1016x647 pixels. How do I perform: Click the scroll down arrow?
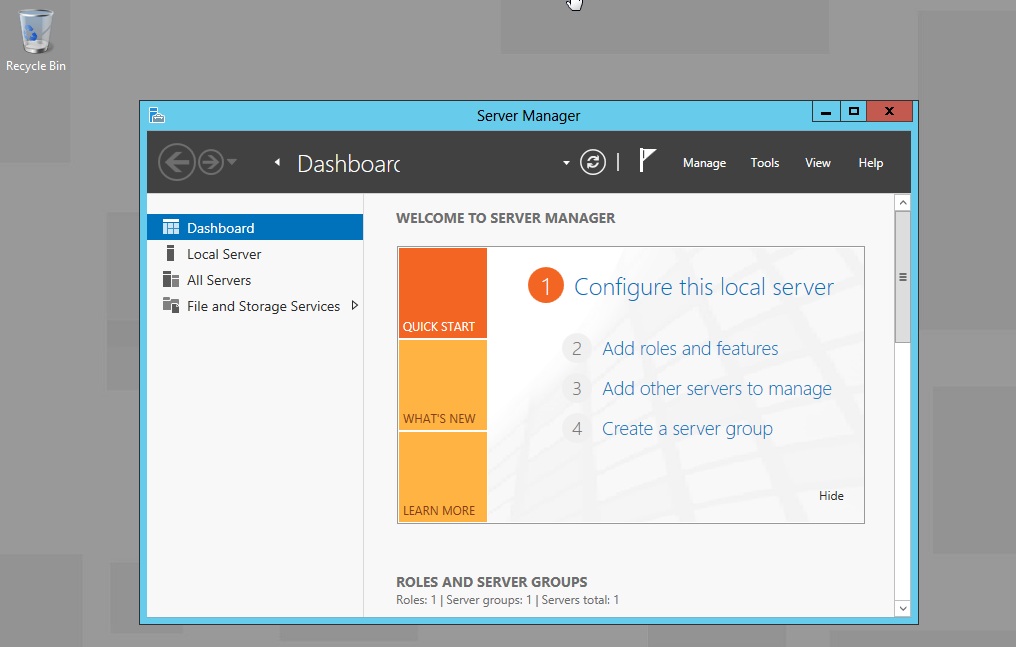[902, 608]
